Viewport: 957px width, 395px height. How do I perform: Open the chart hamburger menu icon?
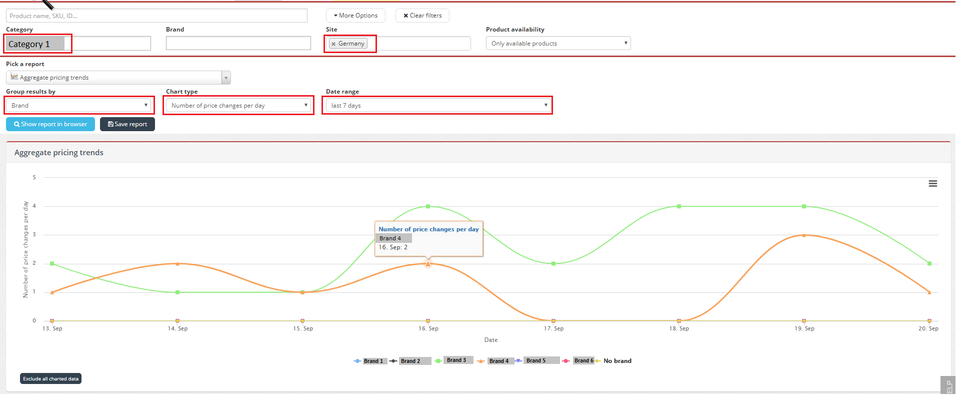click(933, 183)
